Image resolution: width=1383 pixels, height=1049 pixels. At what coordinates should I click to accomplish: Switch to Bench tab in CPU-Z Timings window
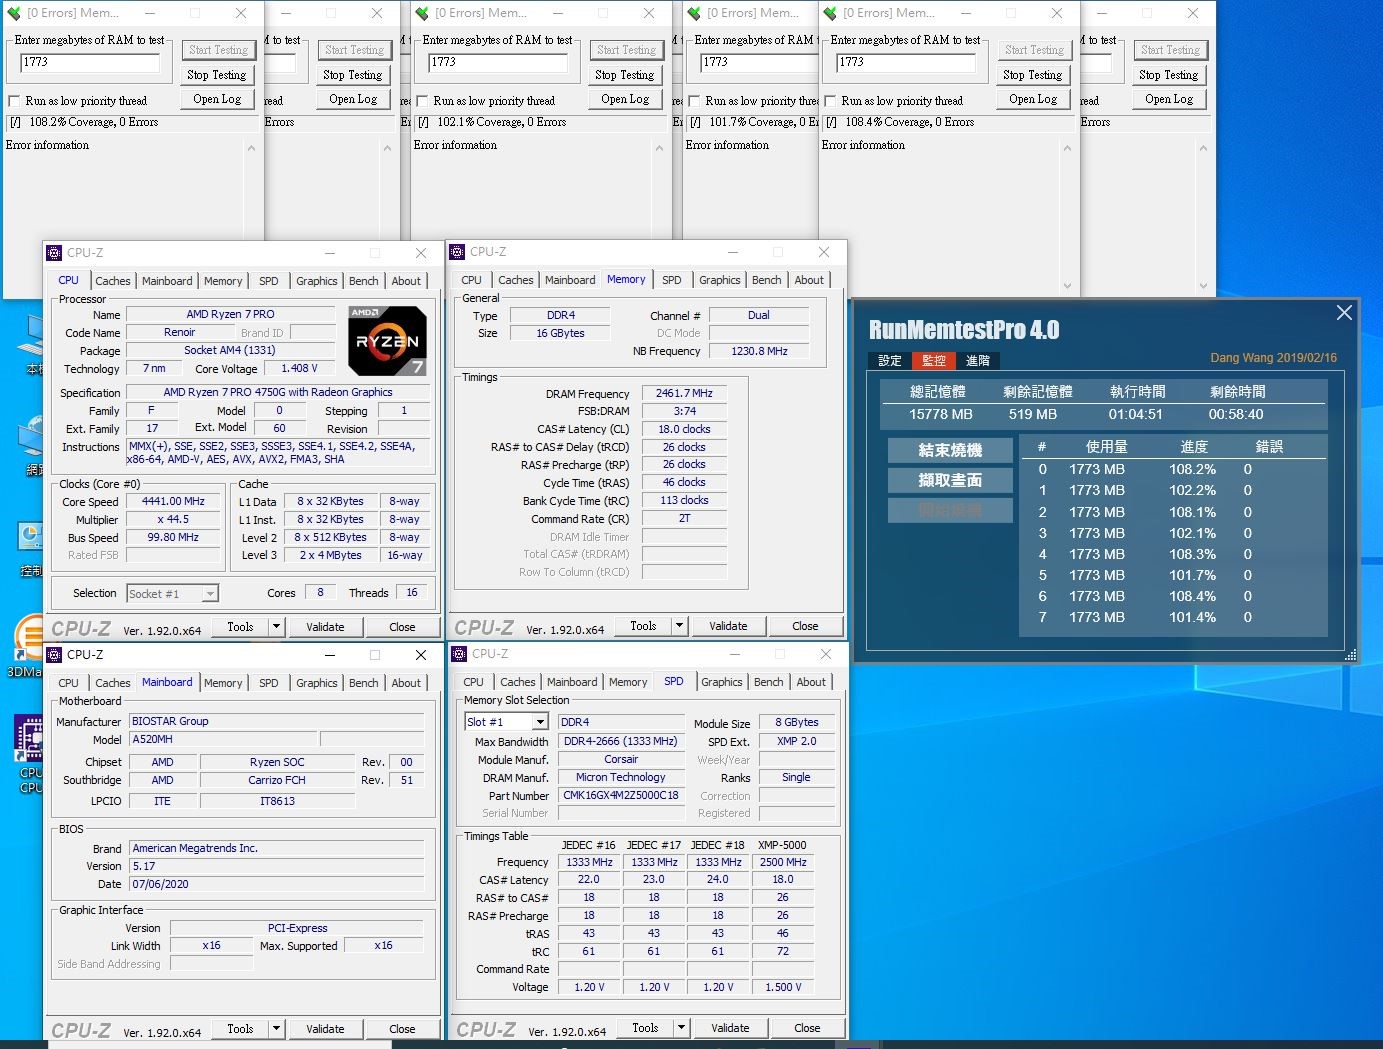pos(767,280)
